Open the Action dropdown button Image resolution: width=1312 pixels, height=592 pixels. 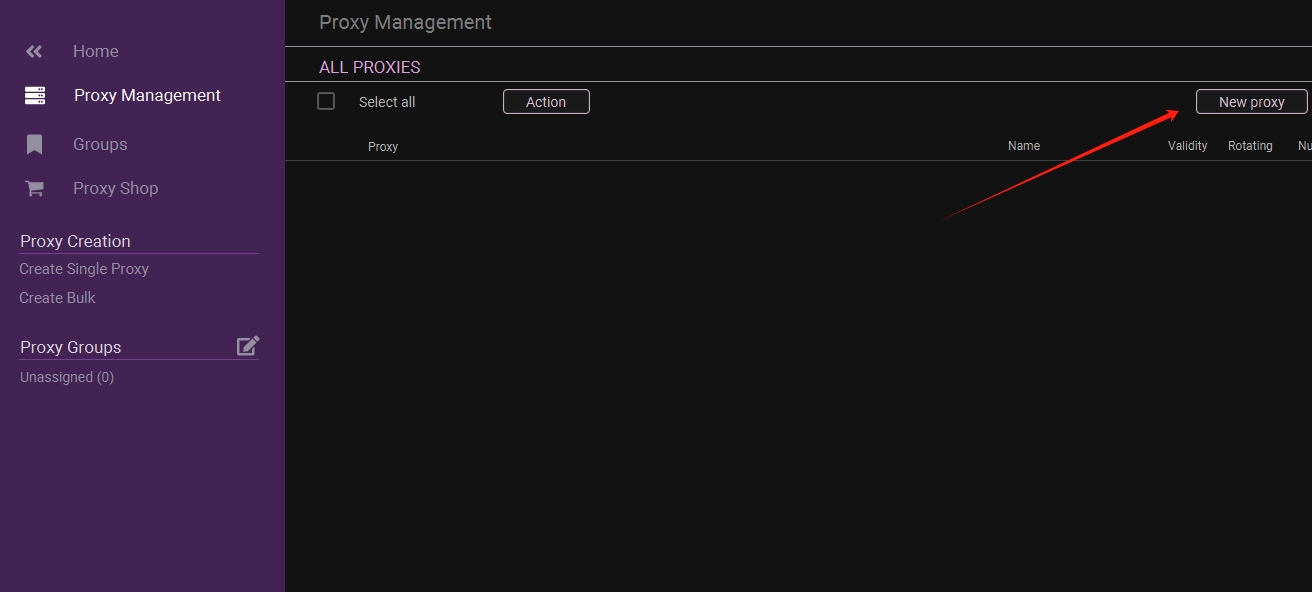[x=546, y=102]
